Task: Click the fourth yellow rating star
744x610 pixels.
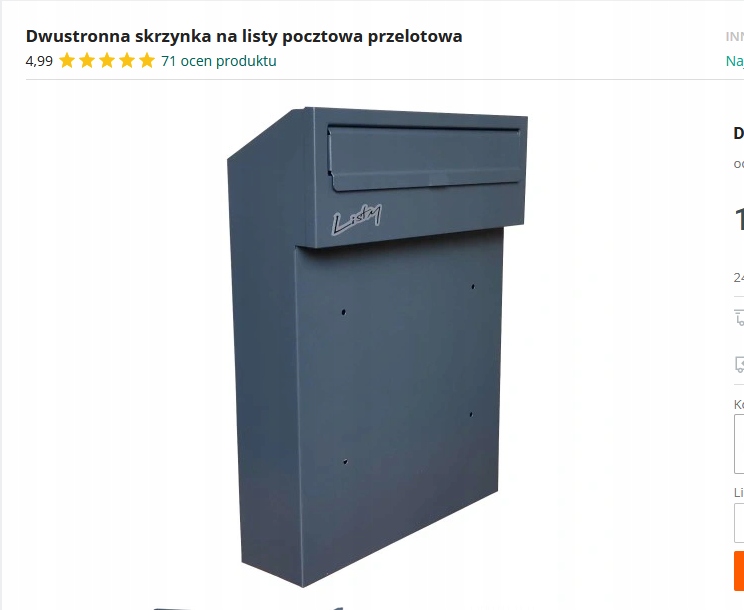Action: pos(127,61)
